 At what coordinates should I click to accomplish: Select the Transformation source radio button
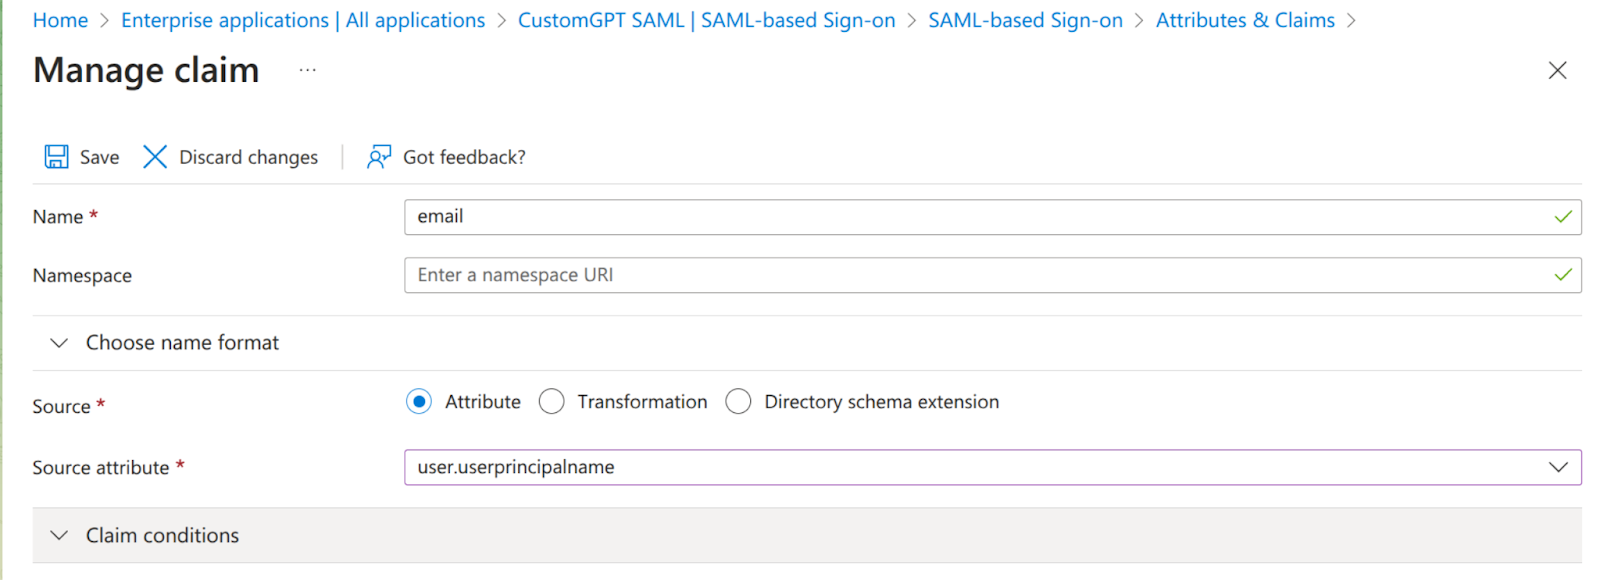pos(552,402)
